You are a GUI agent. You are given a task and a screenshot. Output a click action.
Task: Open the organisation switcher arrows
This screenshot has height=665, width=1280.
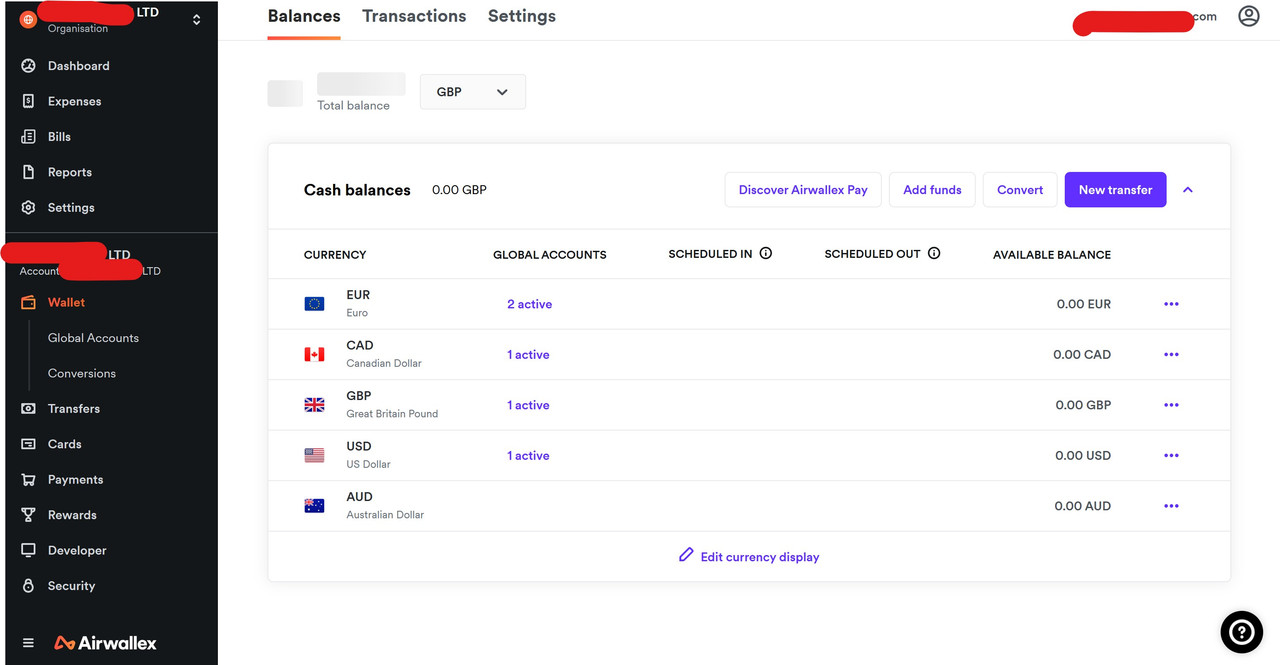pyautogui.click(x=196, y=19)
